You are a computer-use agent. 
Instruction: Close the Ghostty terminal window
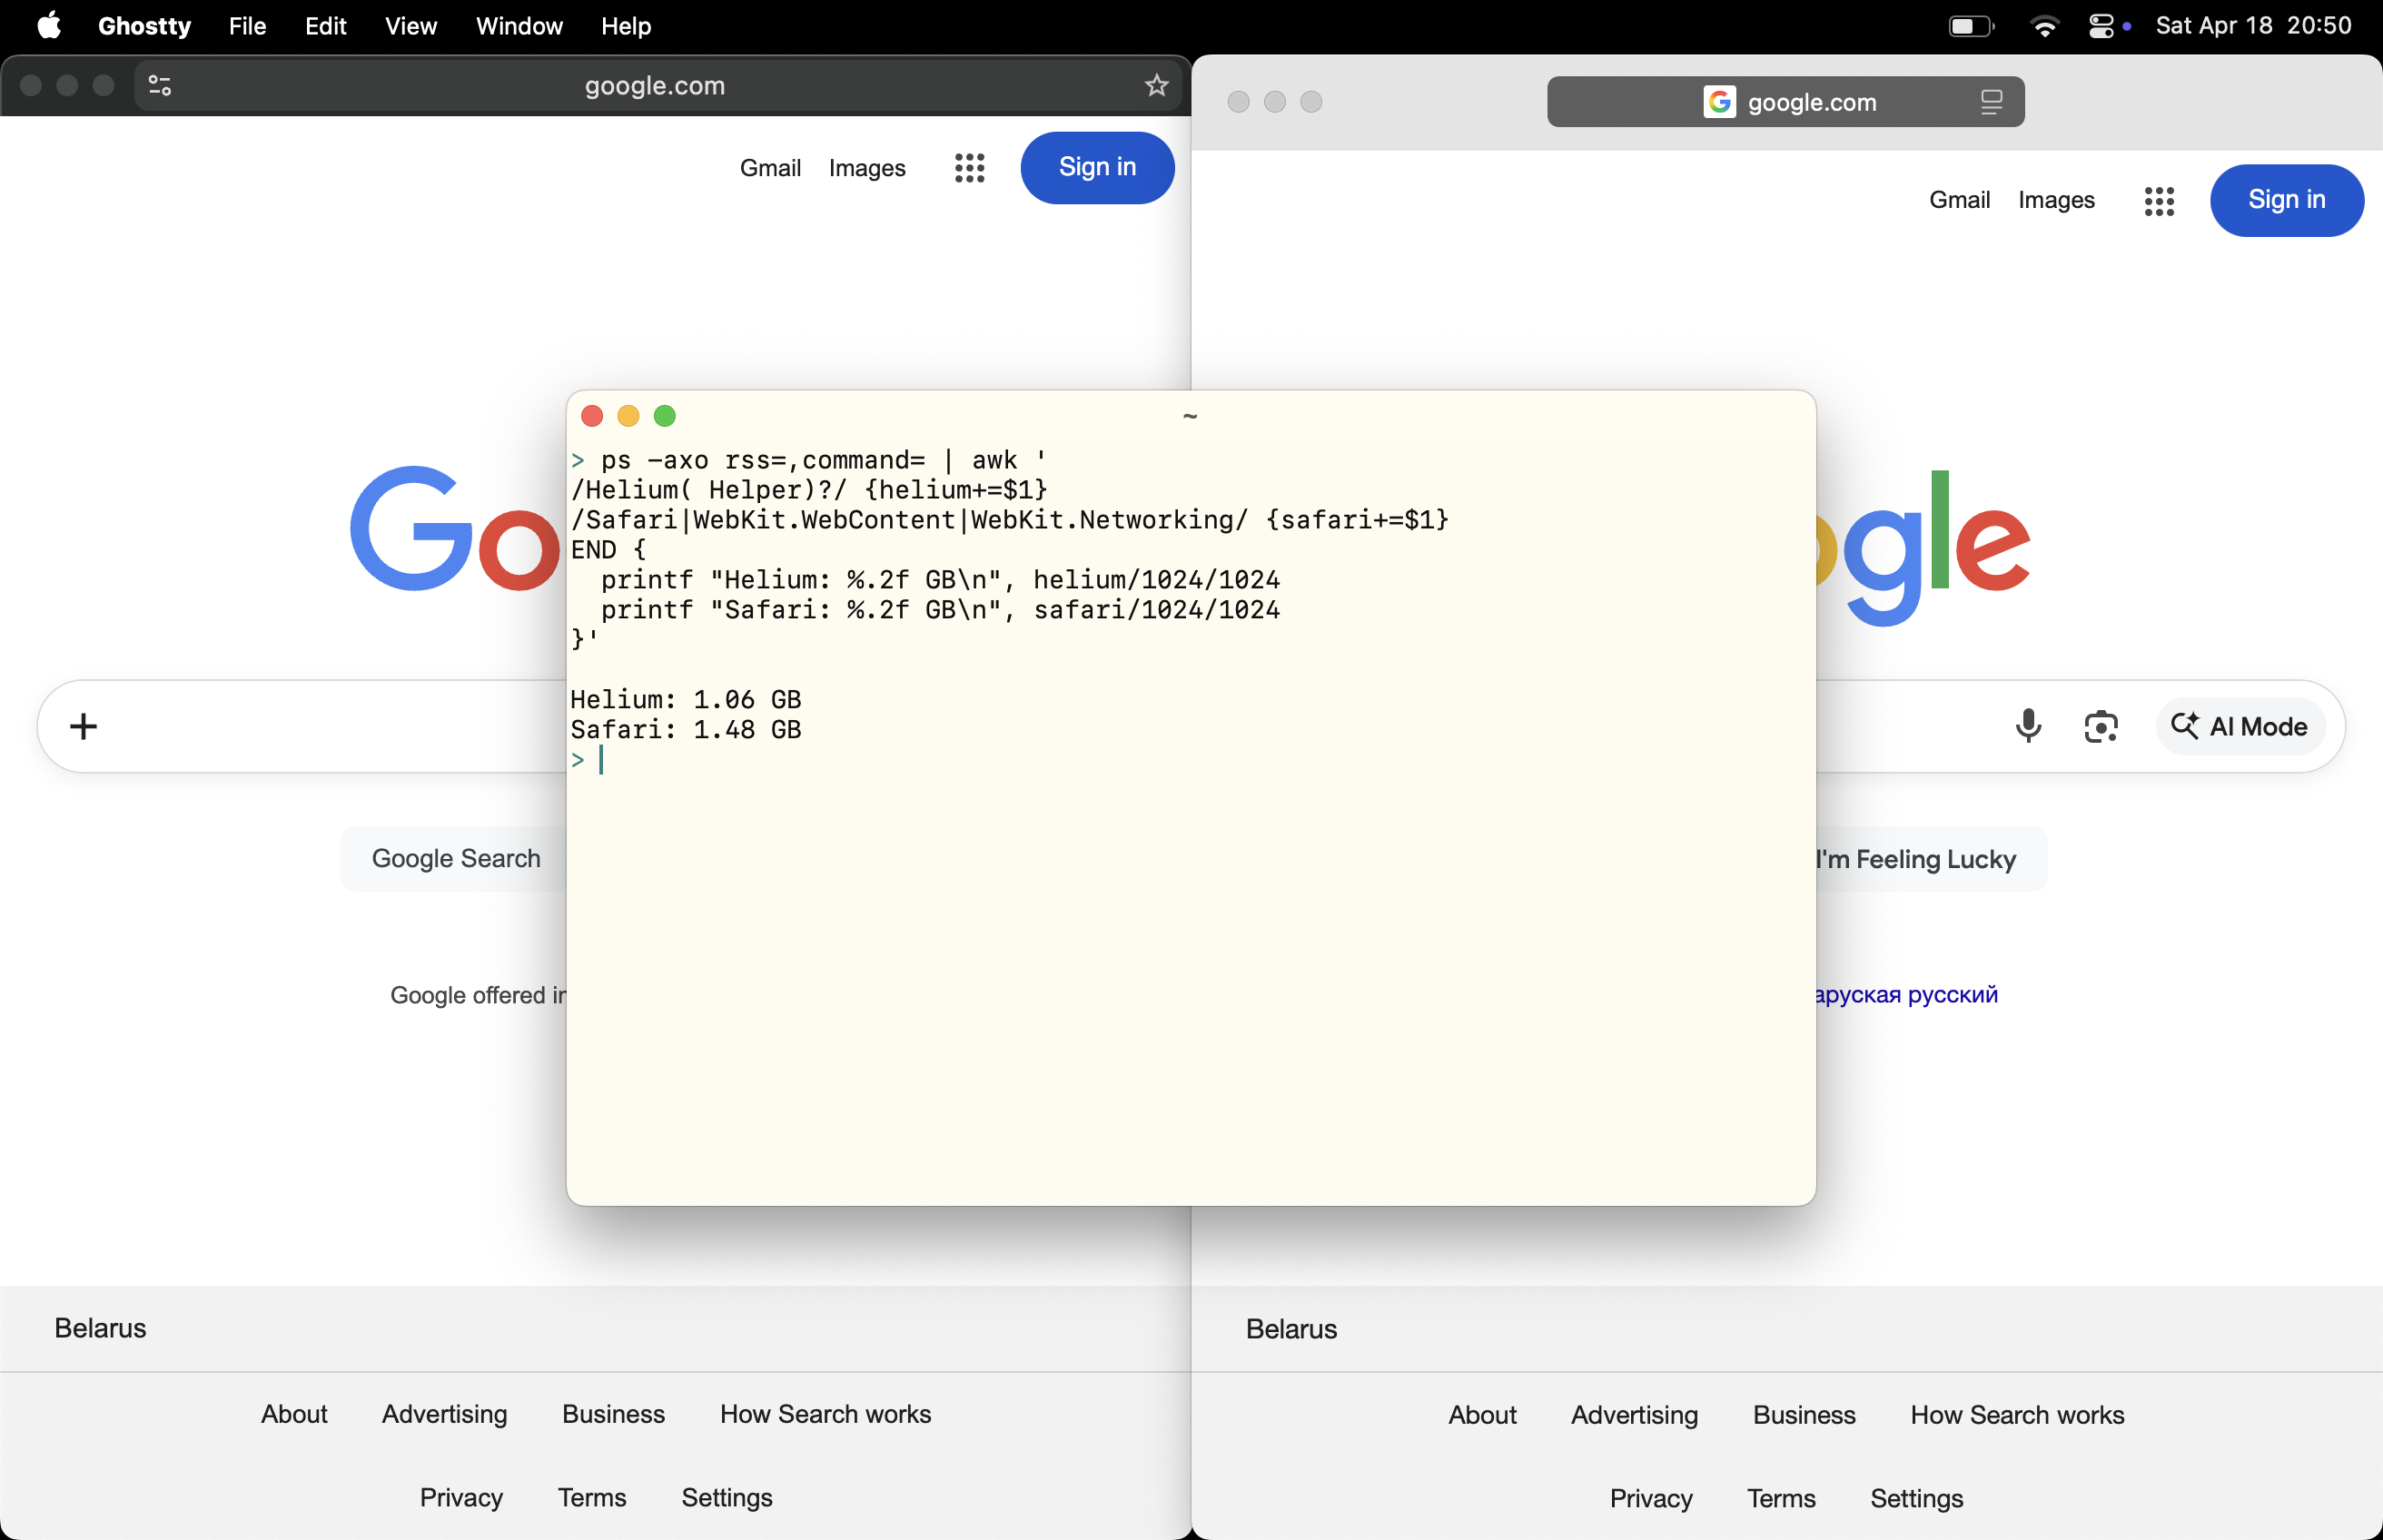(x=591, y=416)
